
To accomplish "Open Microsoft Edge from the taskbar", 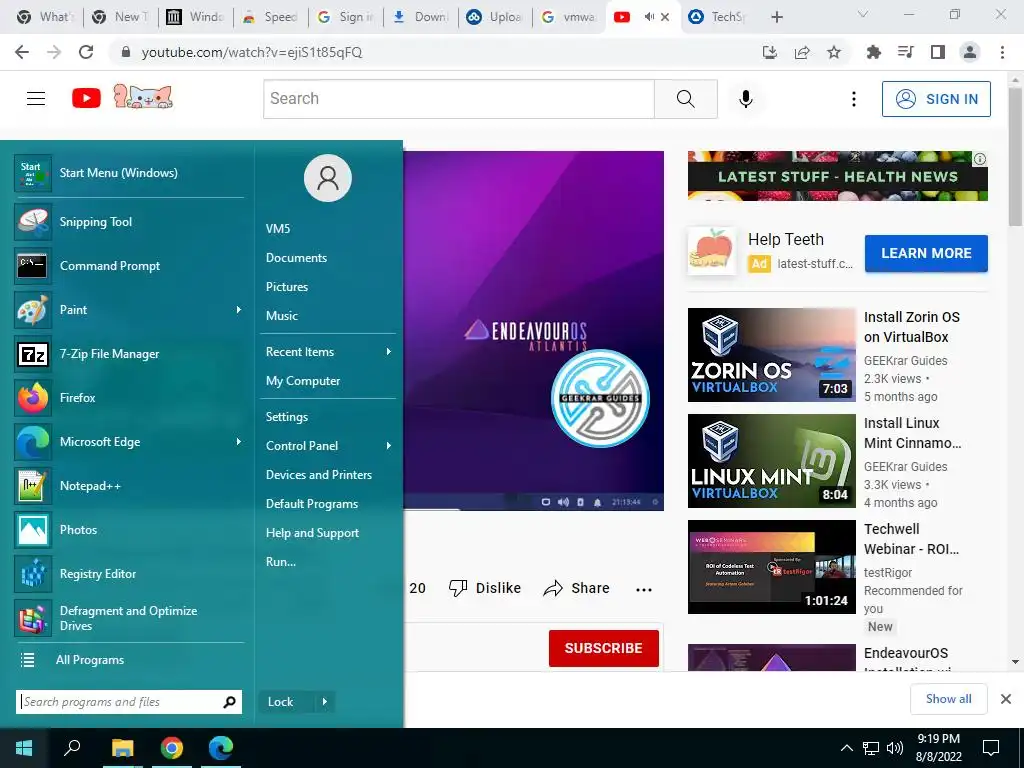I will click(x=221, y=748).
